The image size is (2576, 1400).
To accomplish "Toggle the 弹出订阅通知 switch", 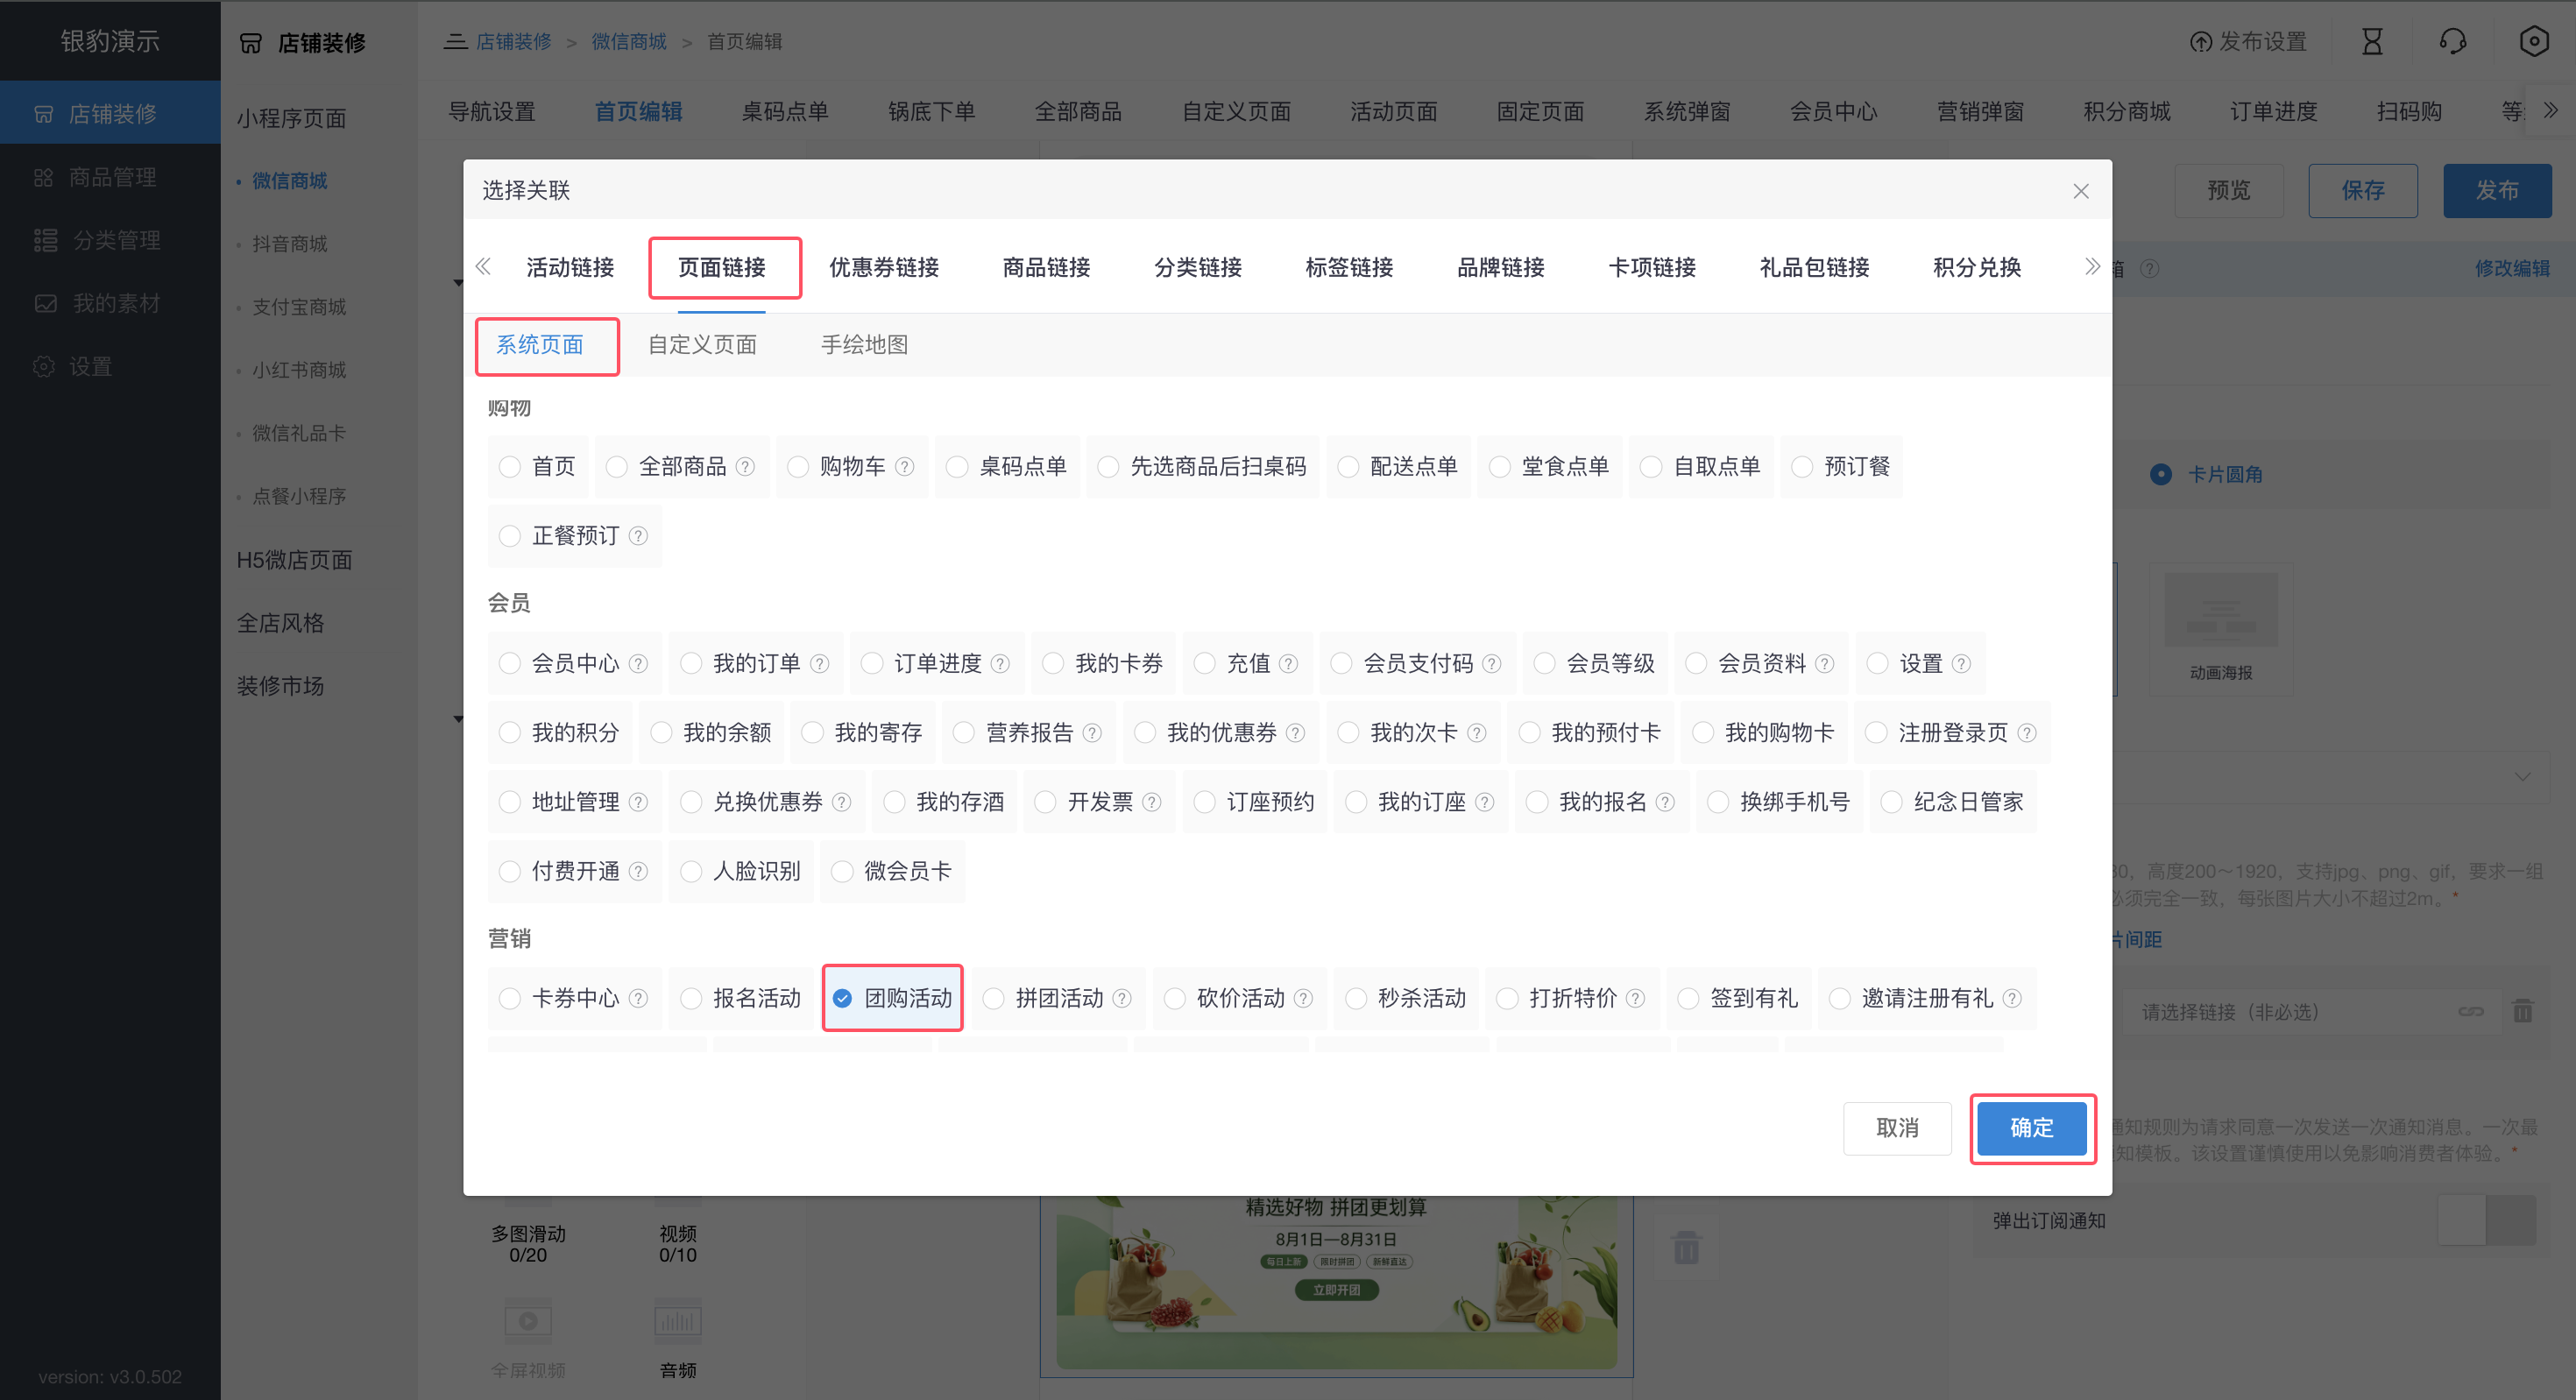I will [x=2487, y=1221].
